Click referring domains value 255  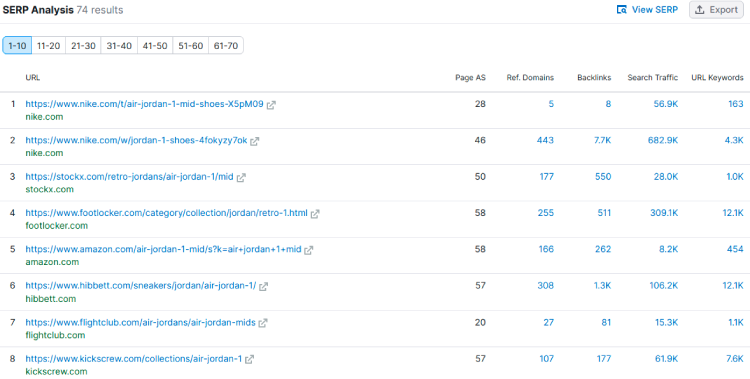coord(545,213)
